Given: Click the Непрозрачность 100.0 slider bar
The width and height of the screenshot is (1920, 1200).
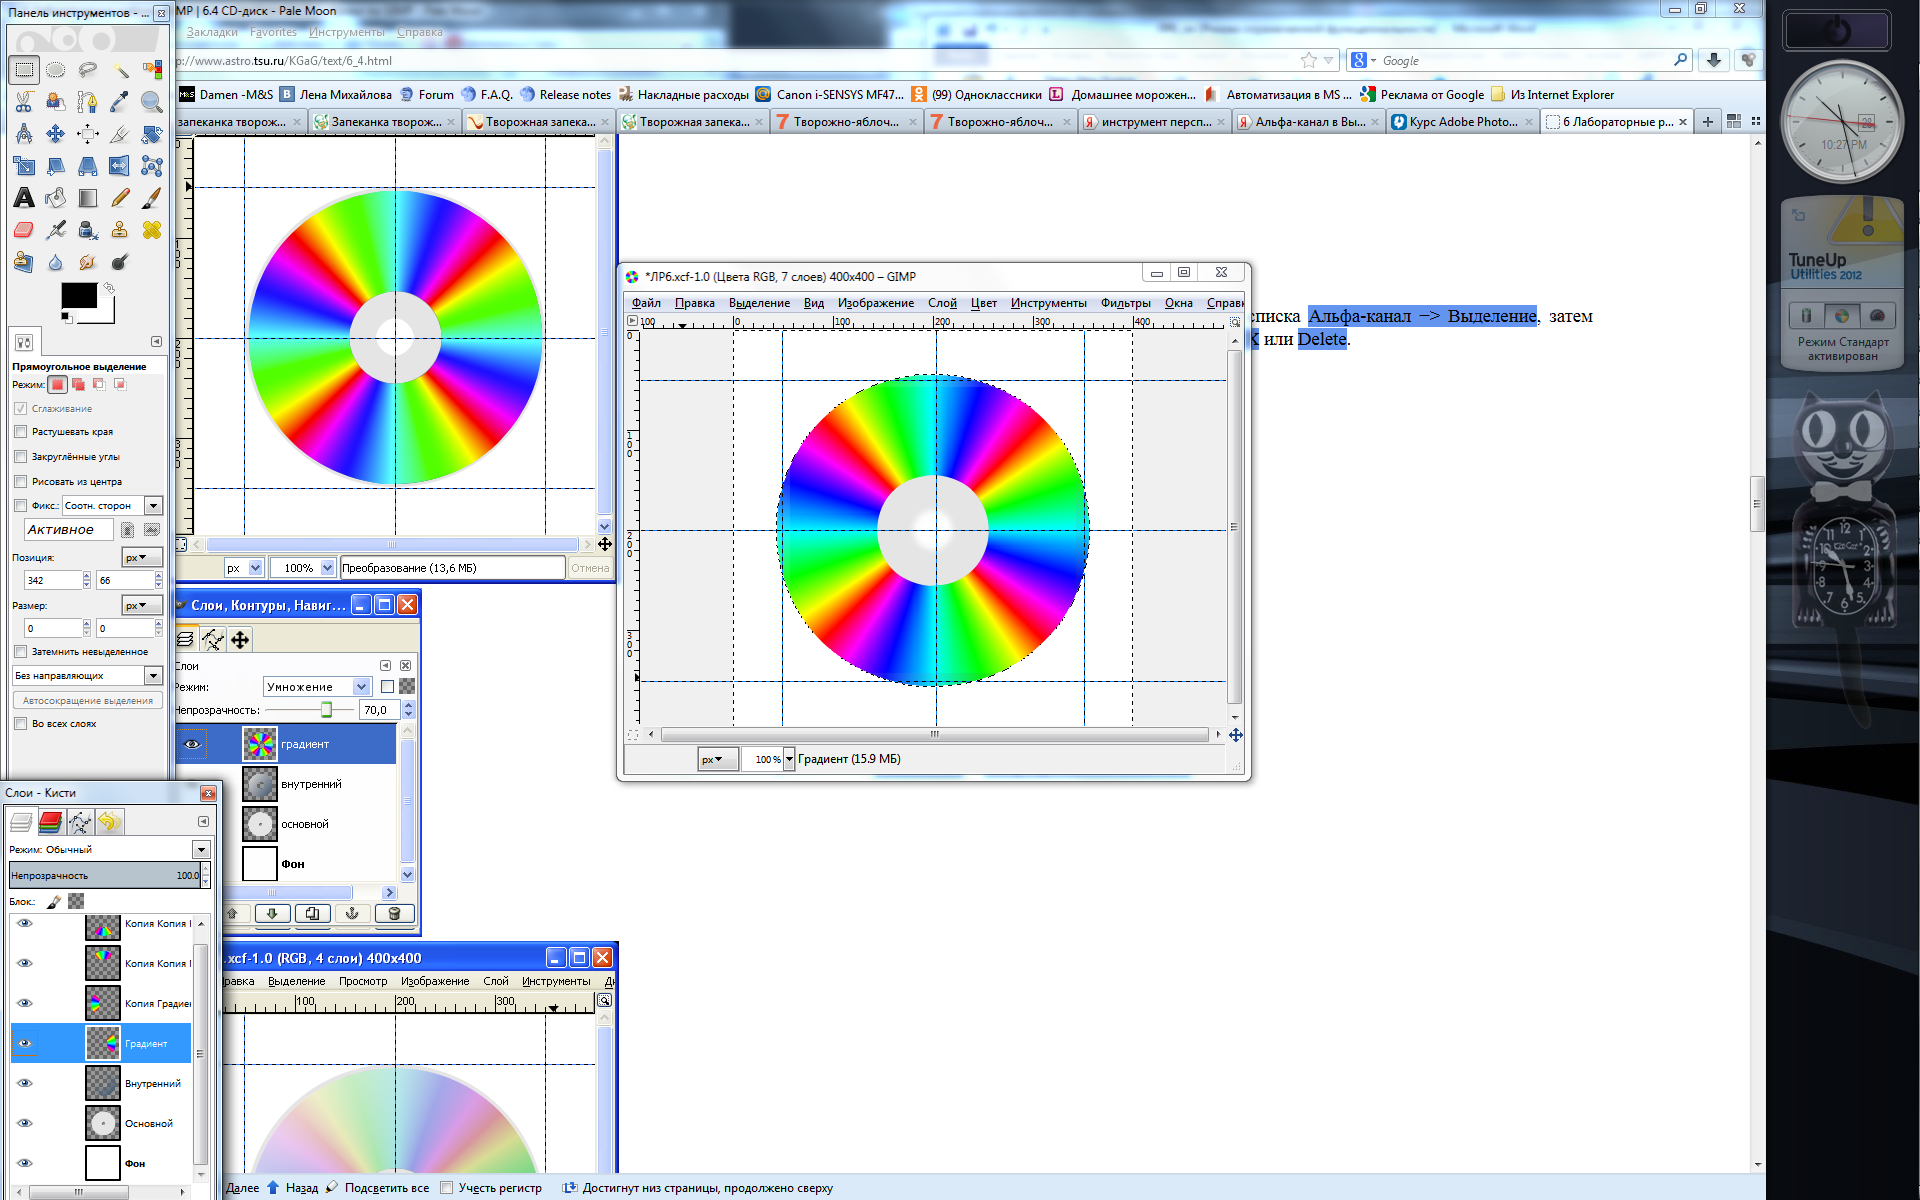Looking at the screenshot, I should 105,876.
